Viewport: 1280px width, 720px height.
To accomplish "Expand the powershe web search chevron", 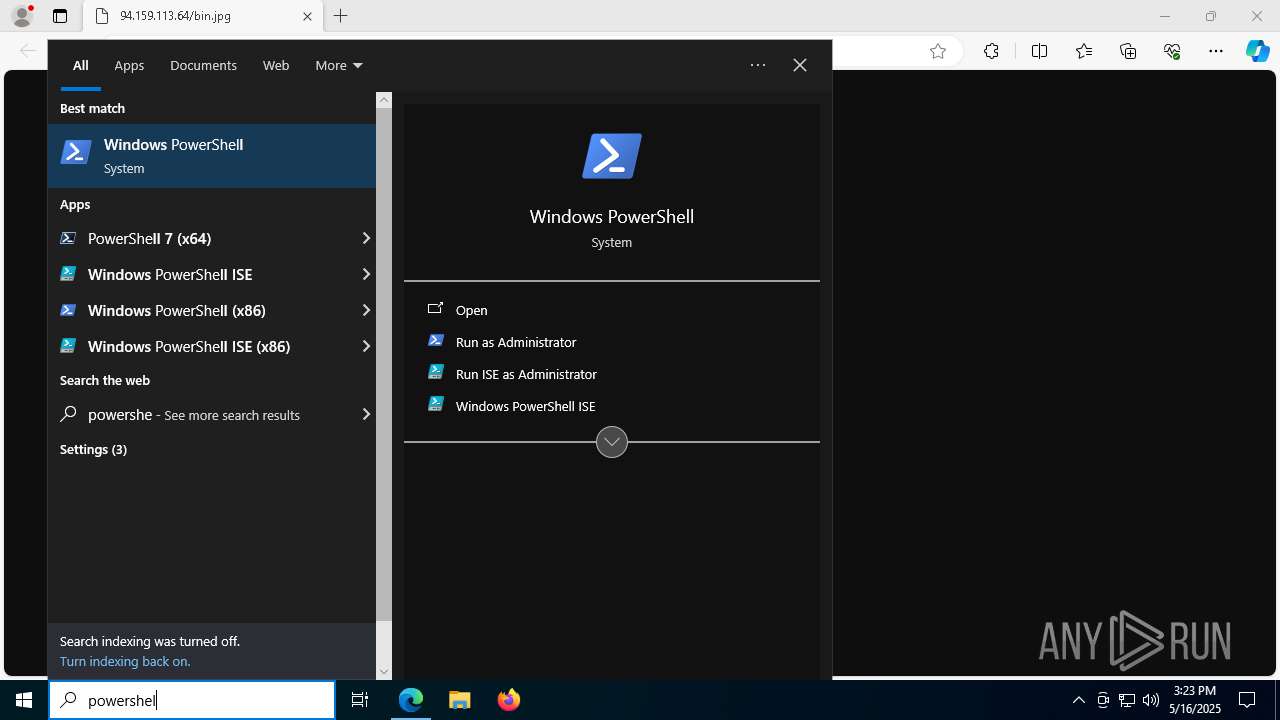I will (366, 414).
